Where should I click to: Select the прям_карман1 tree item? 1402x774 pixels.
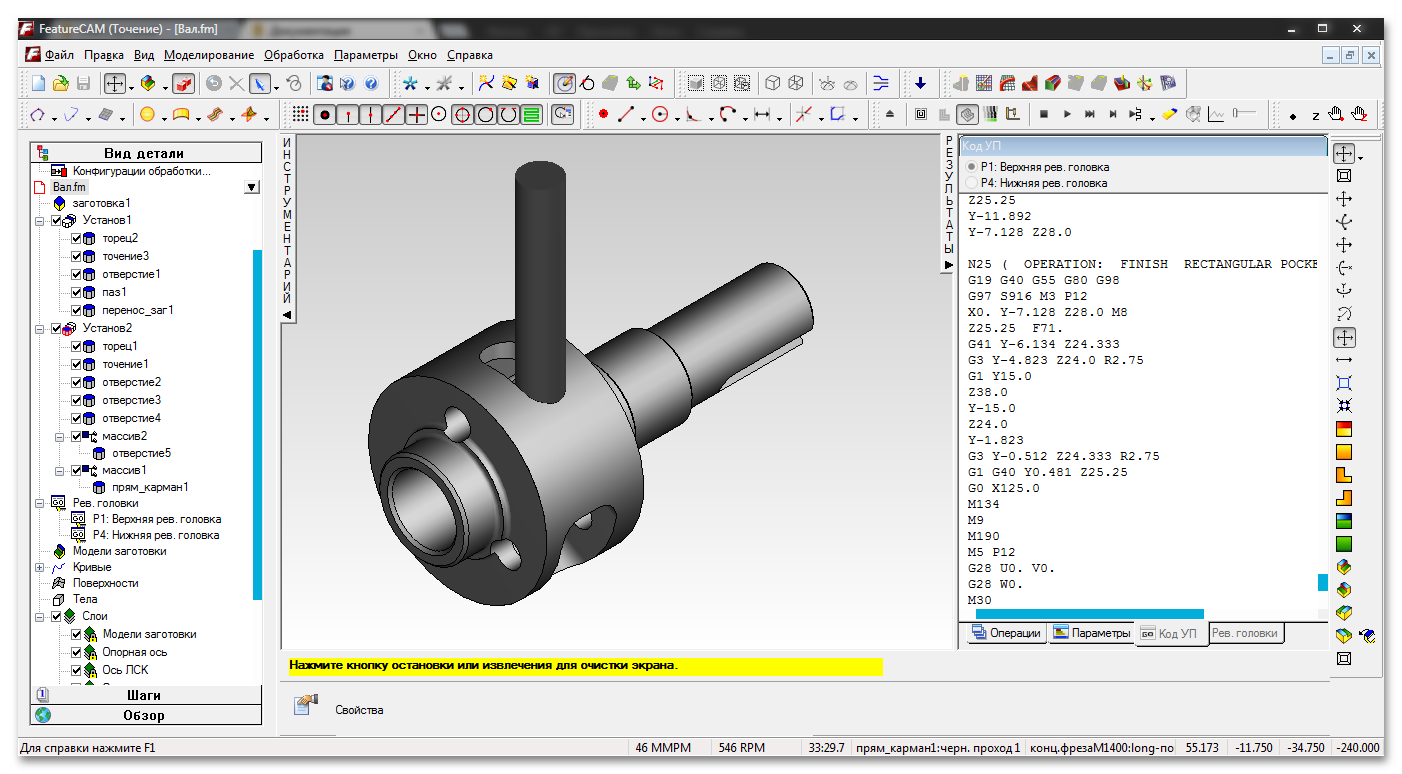click(150, 487)
